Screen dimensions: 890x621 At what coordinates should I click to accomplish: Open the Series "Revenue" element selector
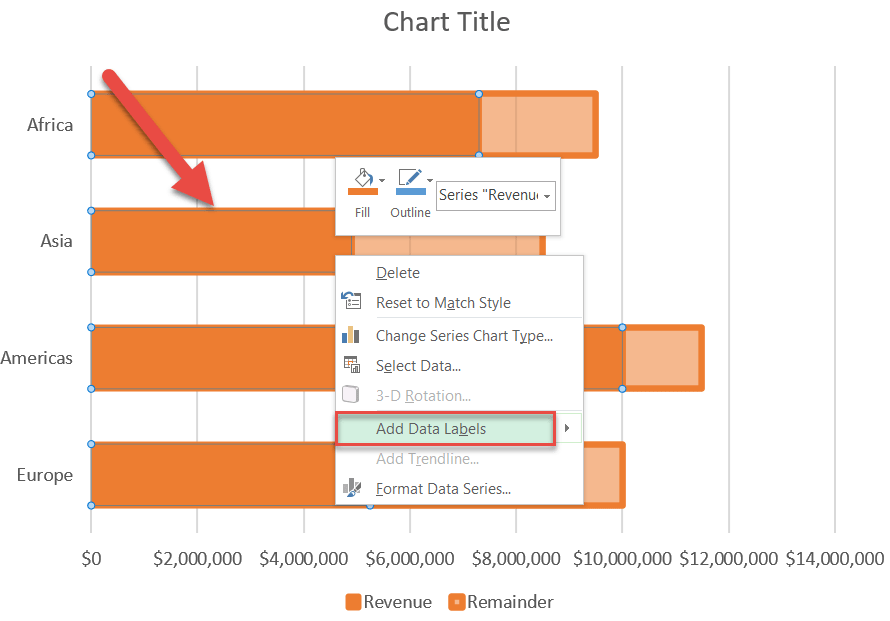pos(496,195)
